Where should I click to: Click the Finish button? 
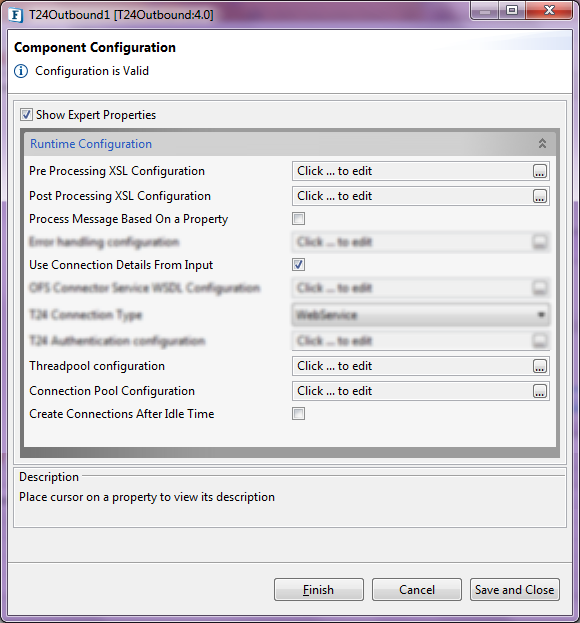319,590
